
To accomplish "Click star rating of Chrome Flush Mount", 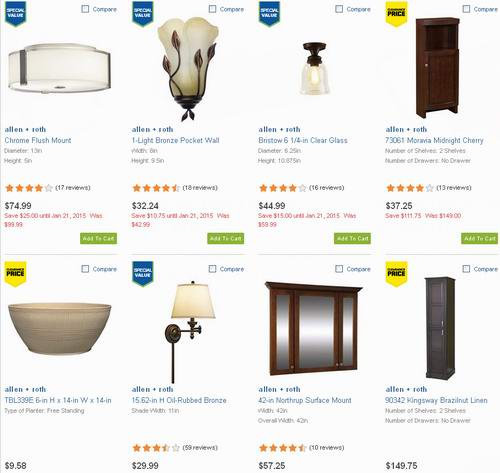I will [29, 188].
